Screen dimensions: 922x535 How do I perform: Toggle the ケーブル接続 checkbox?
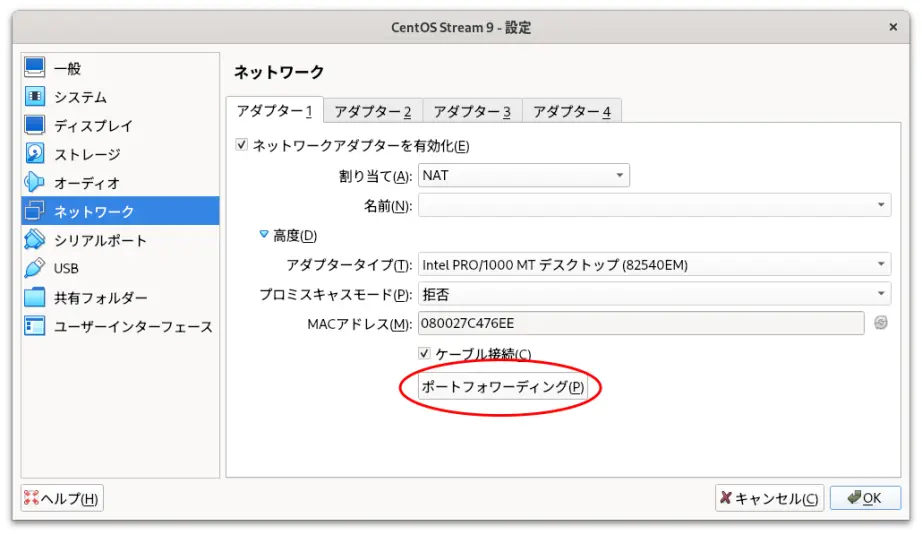click(424, 353)
